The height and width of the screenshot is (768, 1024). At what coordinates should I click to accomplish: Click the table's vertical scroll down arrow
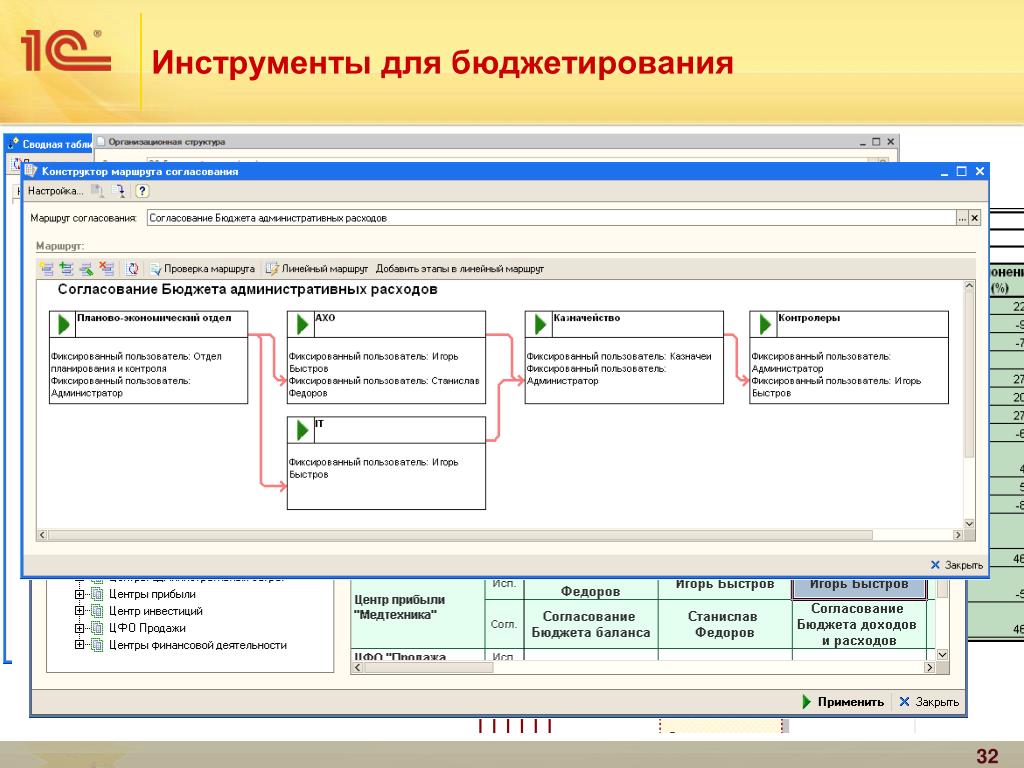coord(942,654)
